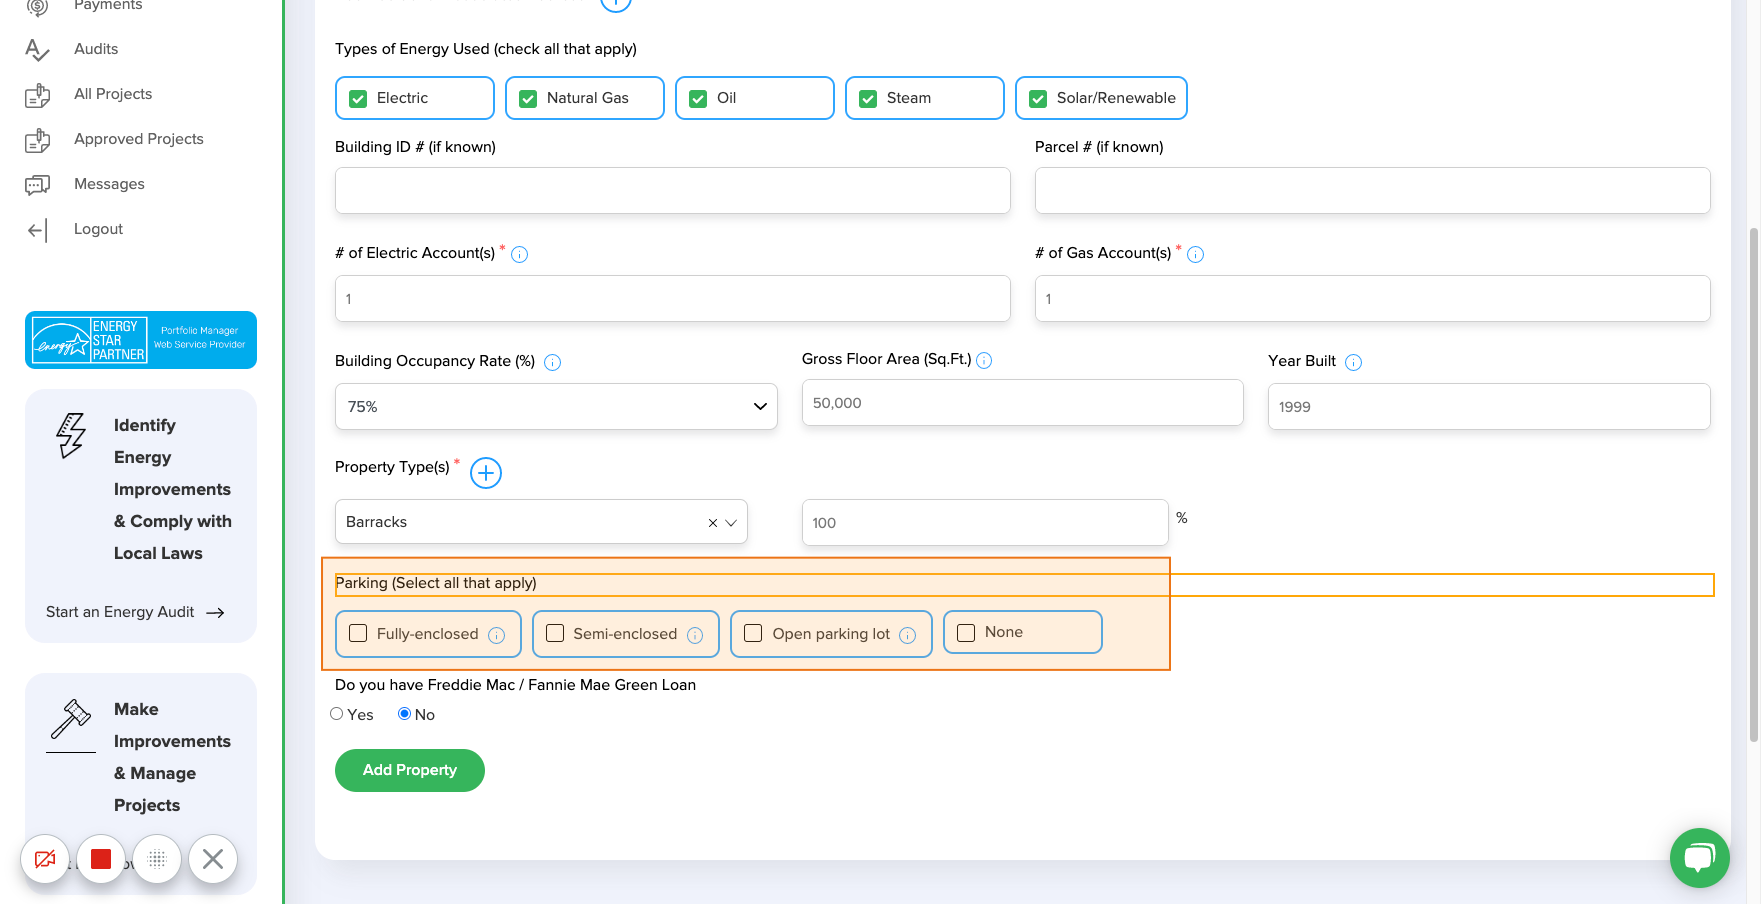Go to All Projects in sidebar
1761x904 pixels.
coord(113,94)
